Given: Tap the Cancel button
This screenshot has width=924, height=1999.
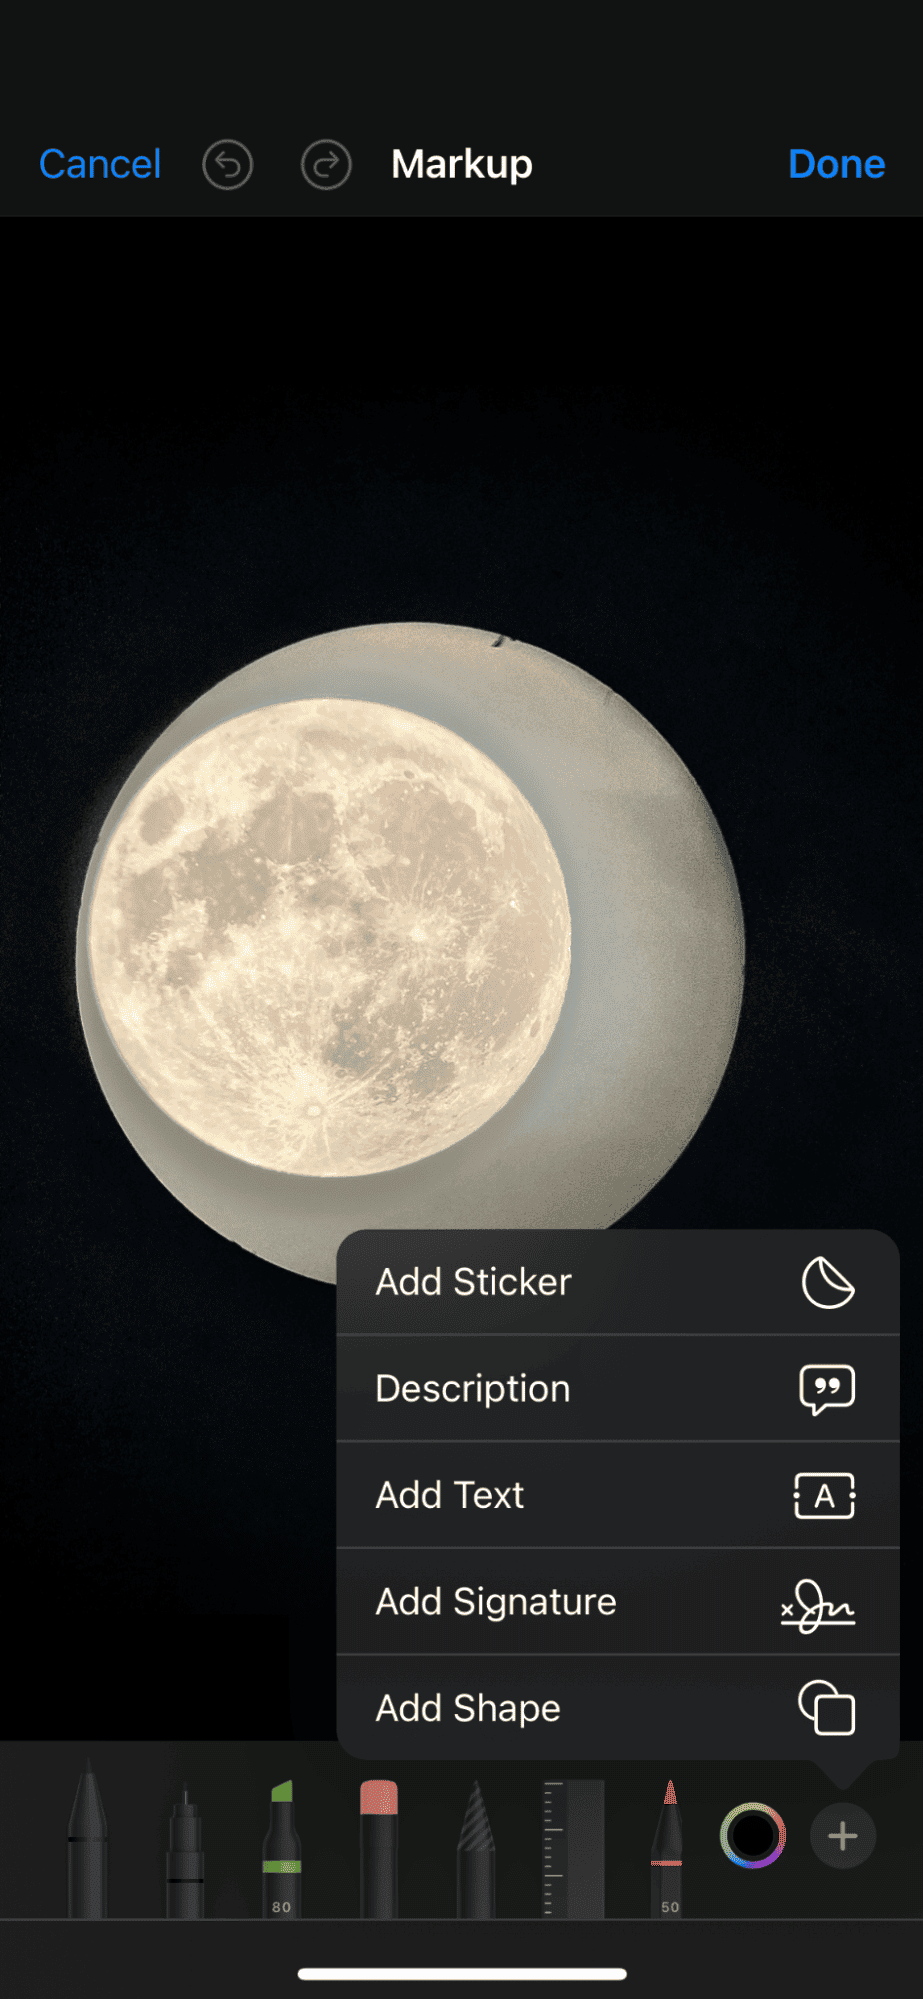Looking at the screenshot, I should tap(100, 165).
